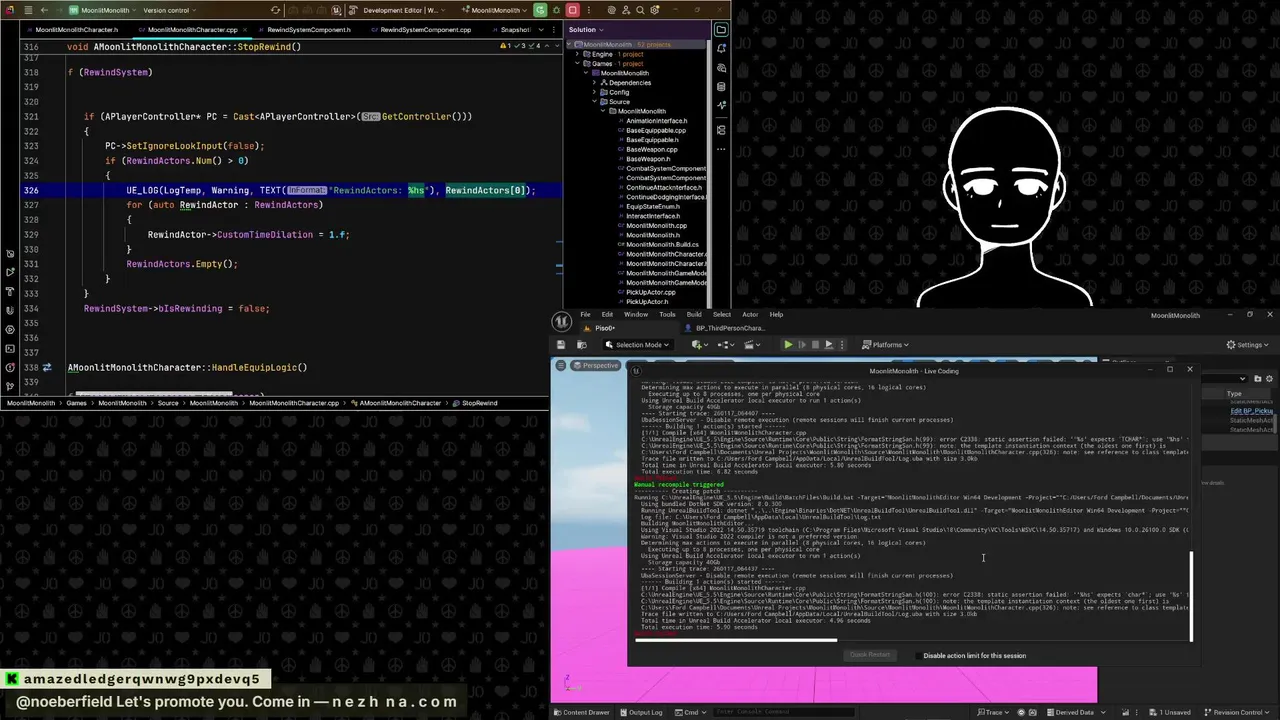Open the Output Log
This screenshot has height=720, width=1280.
coord(640,712)
